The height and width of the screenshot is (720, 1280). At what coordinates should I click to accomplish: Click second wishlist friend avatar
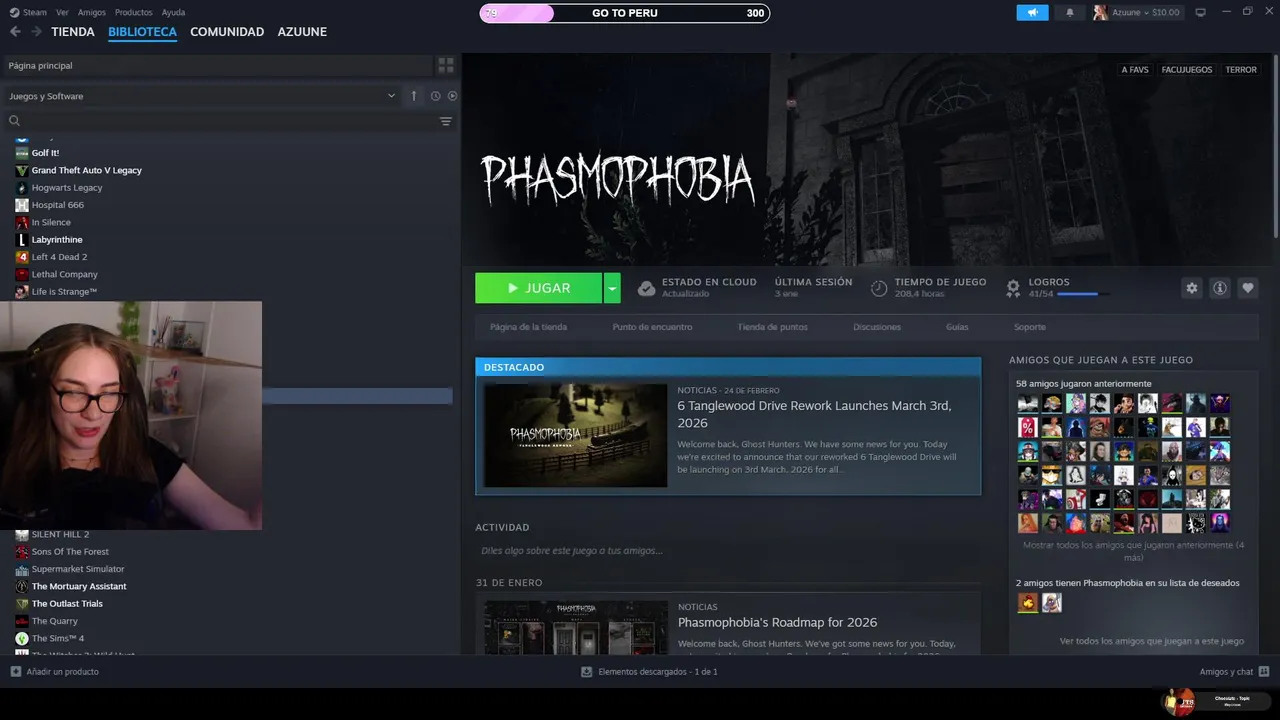coord(1051,603)
